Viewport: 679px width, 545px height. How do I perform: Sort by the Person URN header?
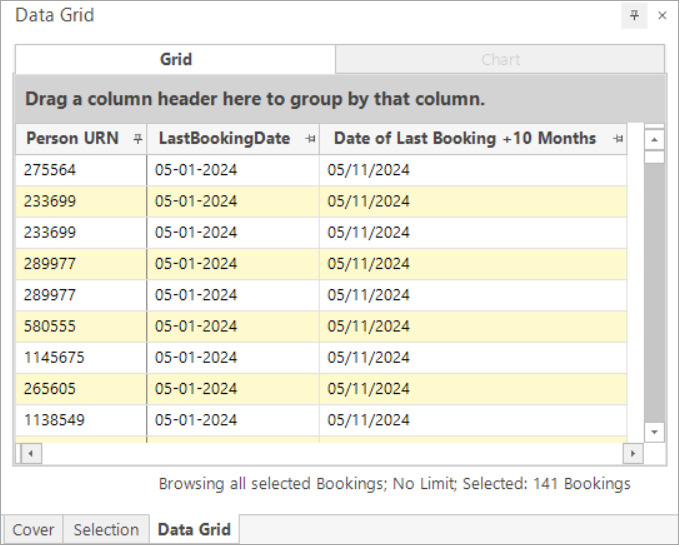(x=72, y=139)
